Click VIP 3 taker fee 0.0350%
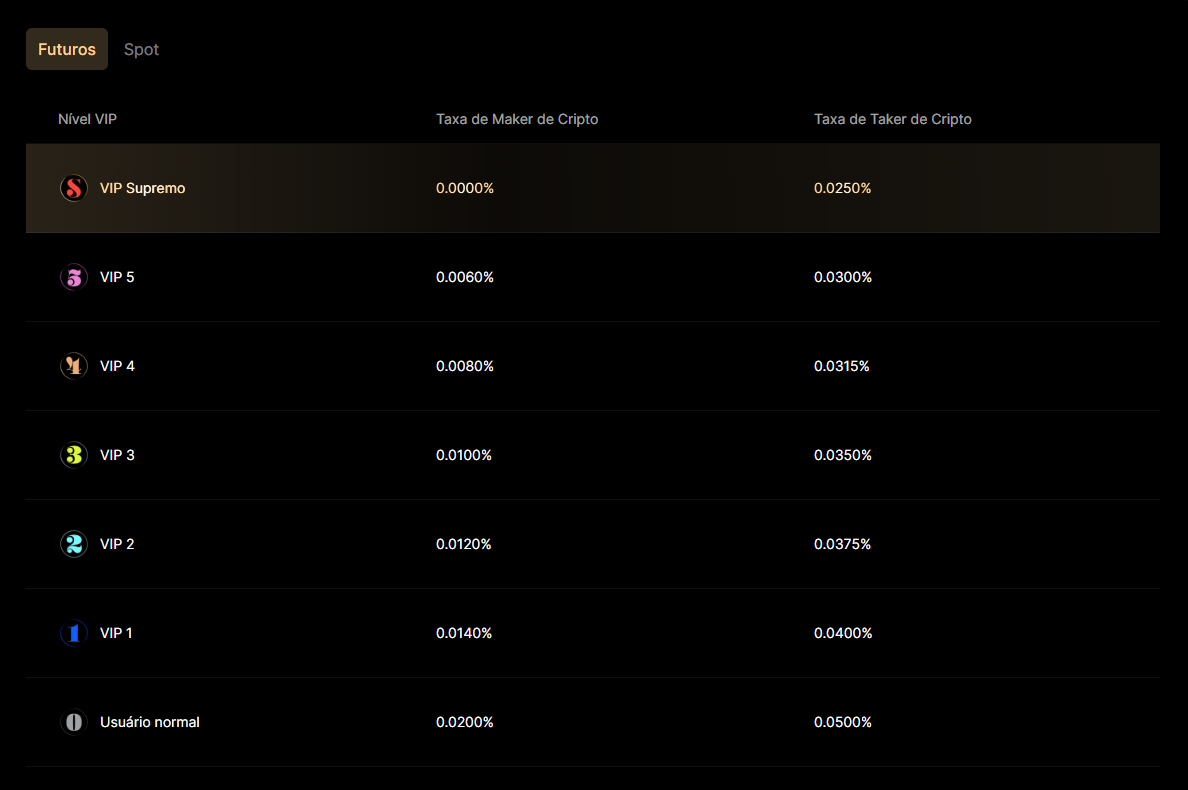Screen dimensions: 1188x790 click(x=842, y=455)
